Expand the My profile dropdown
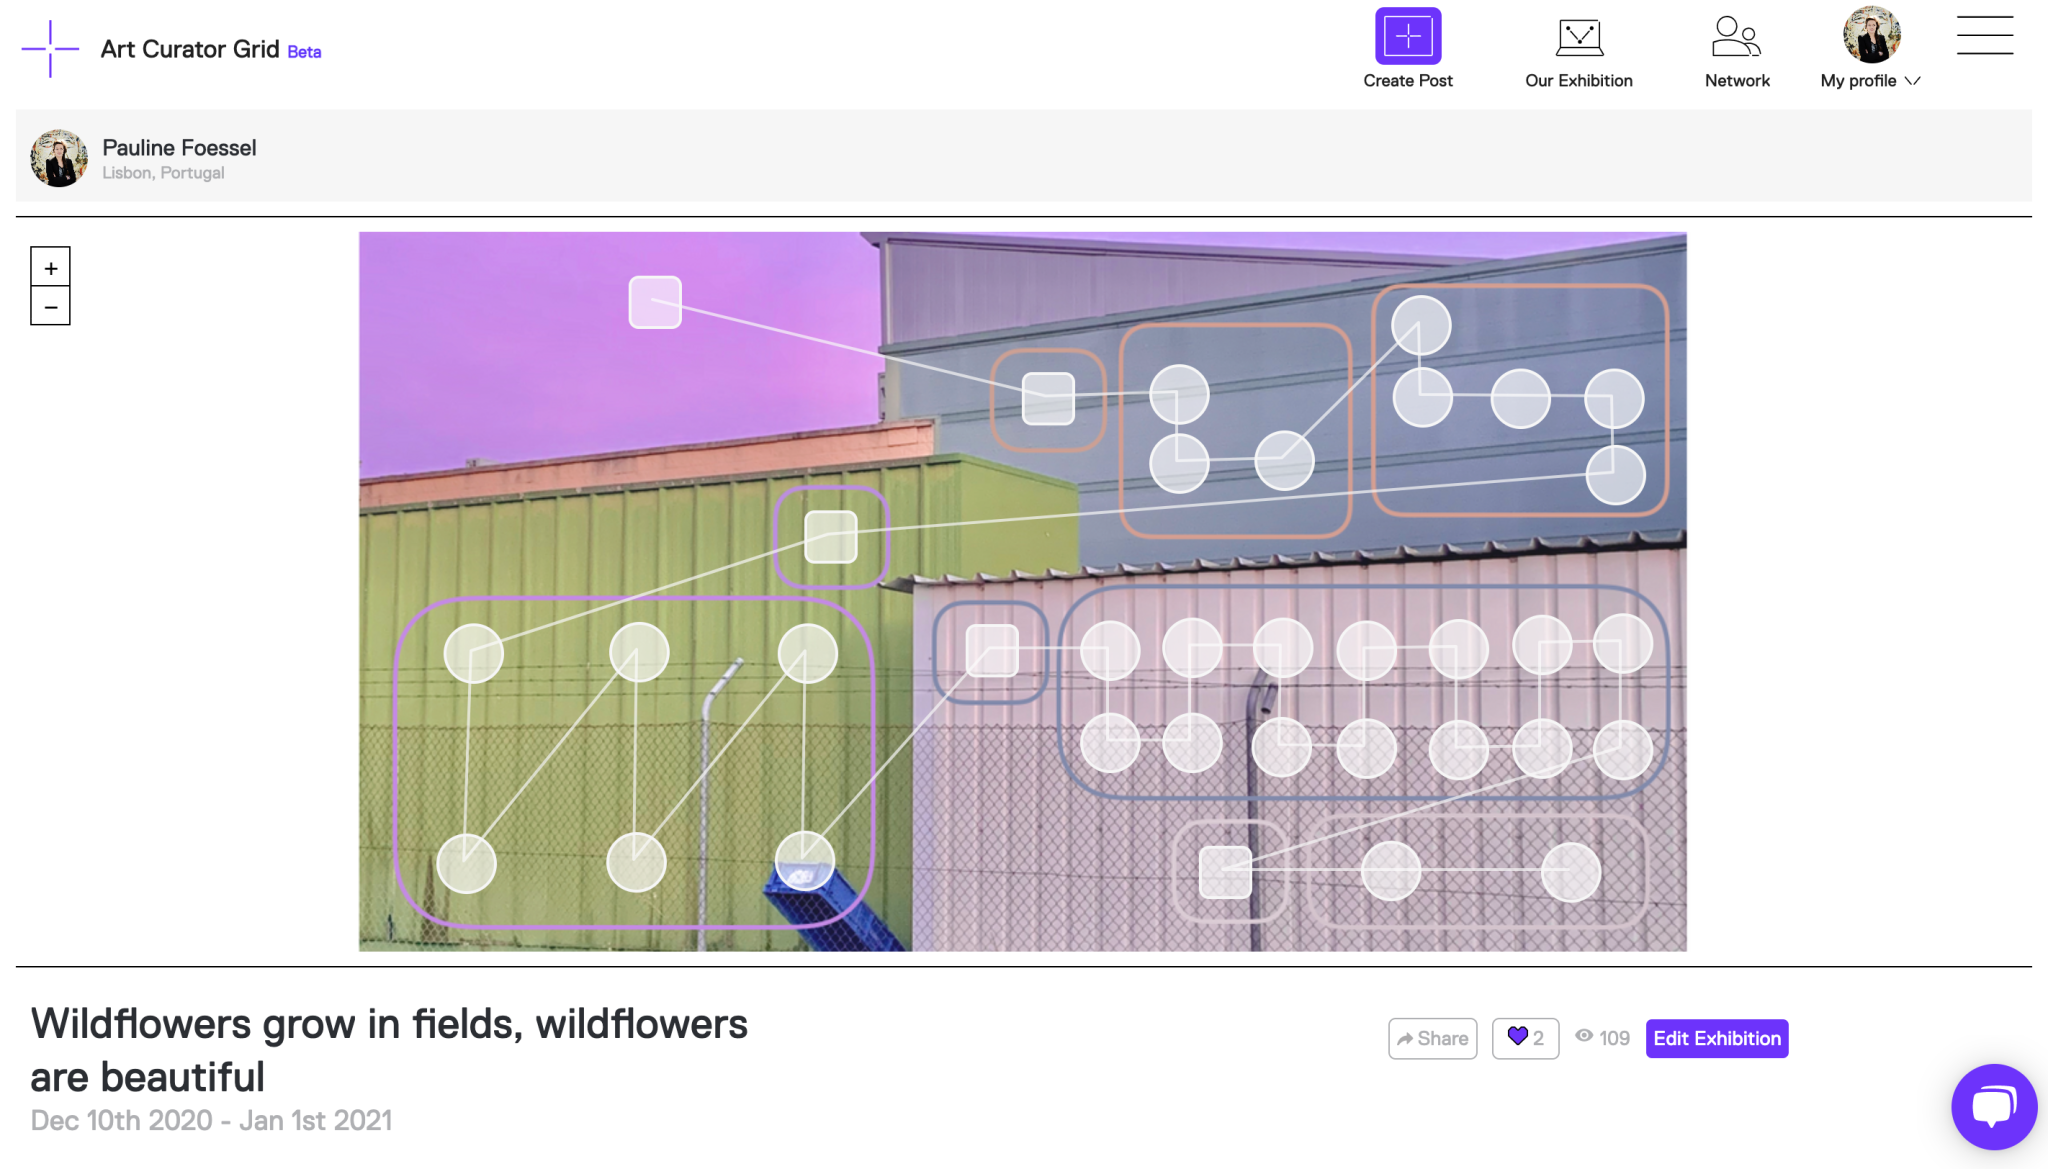The image size is (2048, 1169). [1869, 81]
